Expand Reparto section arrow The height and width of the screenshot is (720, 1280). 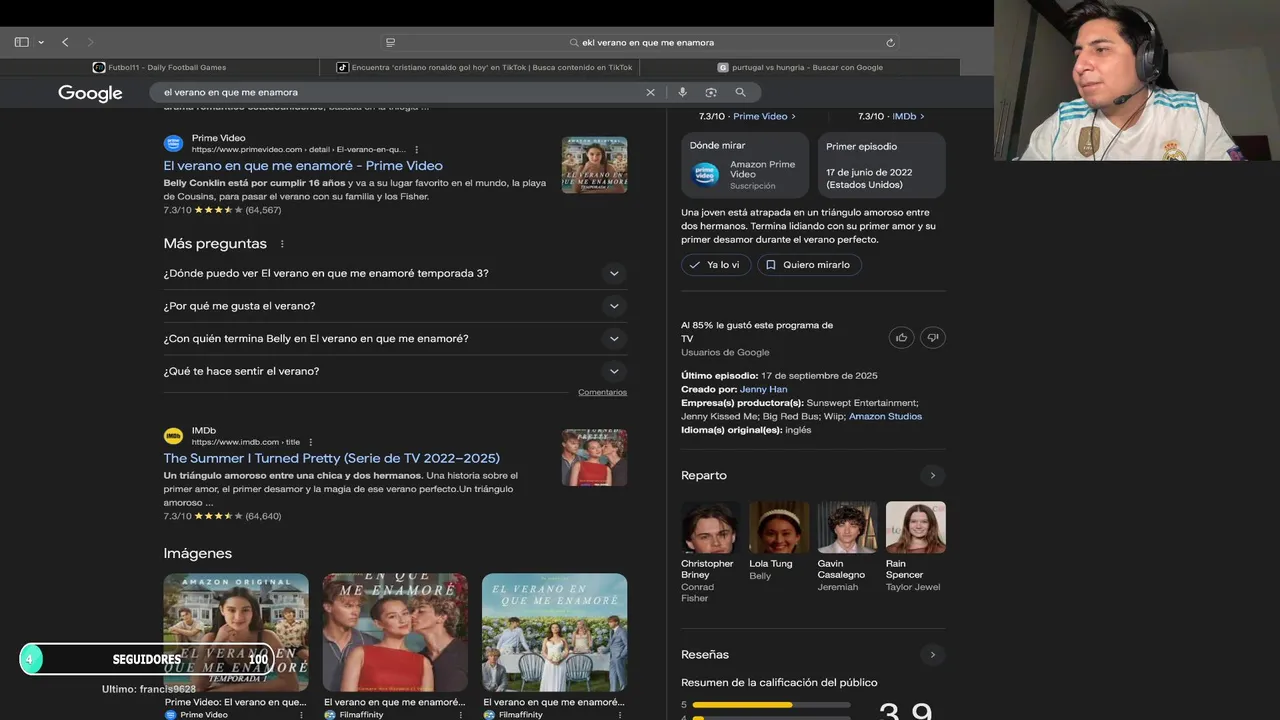click(932, 476)
